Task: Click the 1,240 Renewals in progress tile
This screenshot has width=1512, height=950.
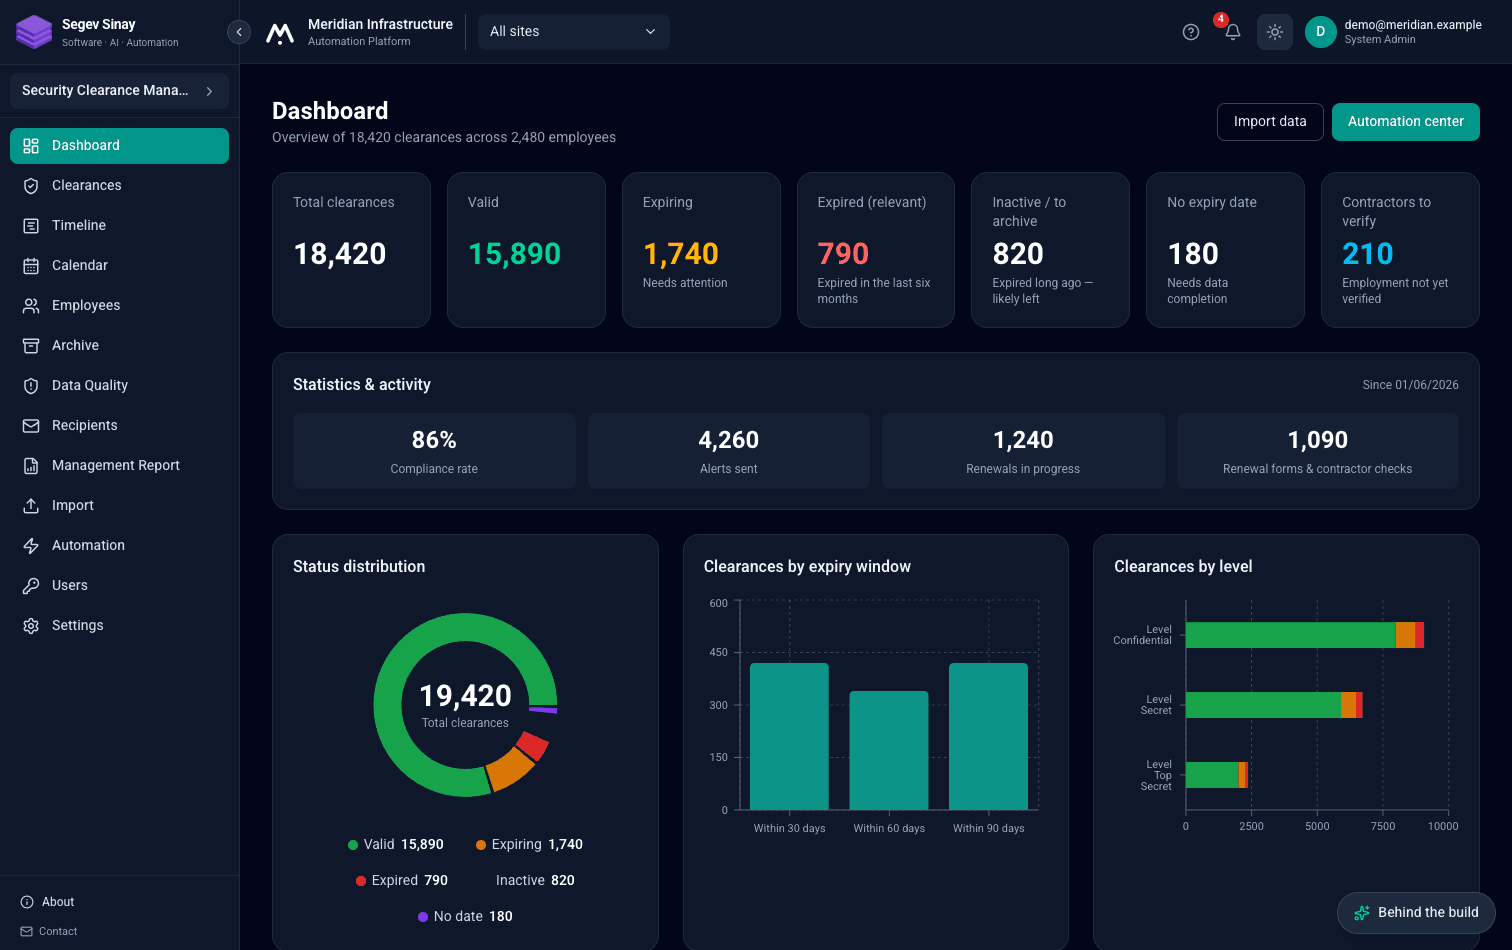Action: (1023, 451)
